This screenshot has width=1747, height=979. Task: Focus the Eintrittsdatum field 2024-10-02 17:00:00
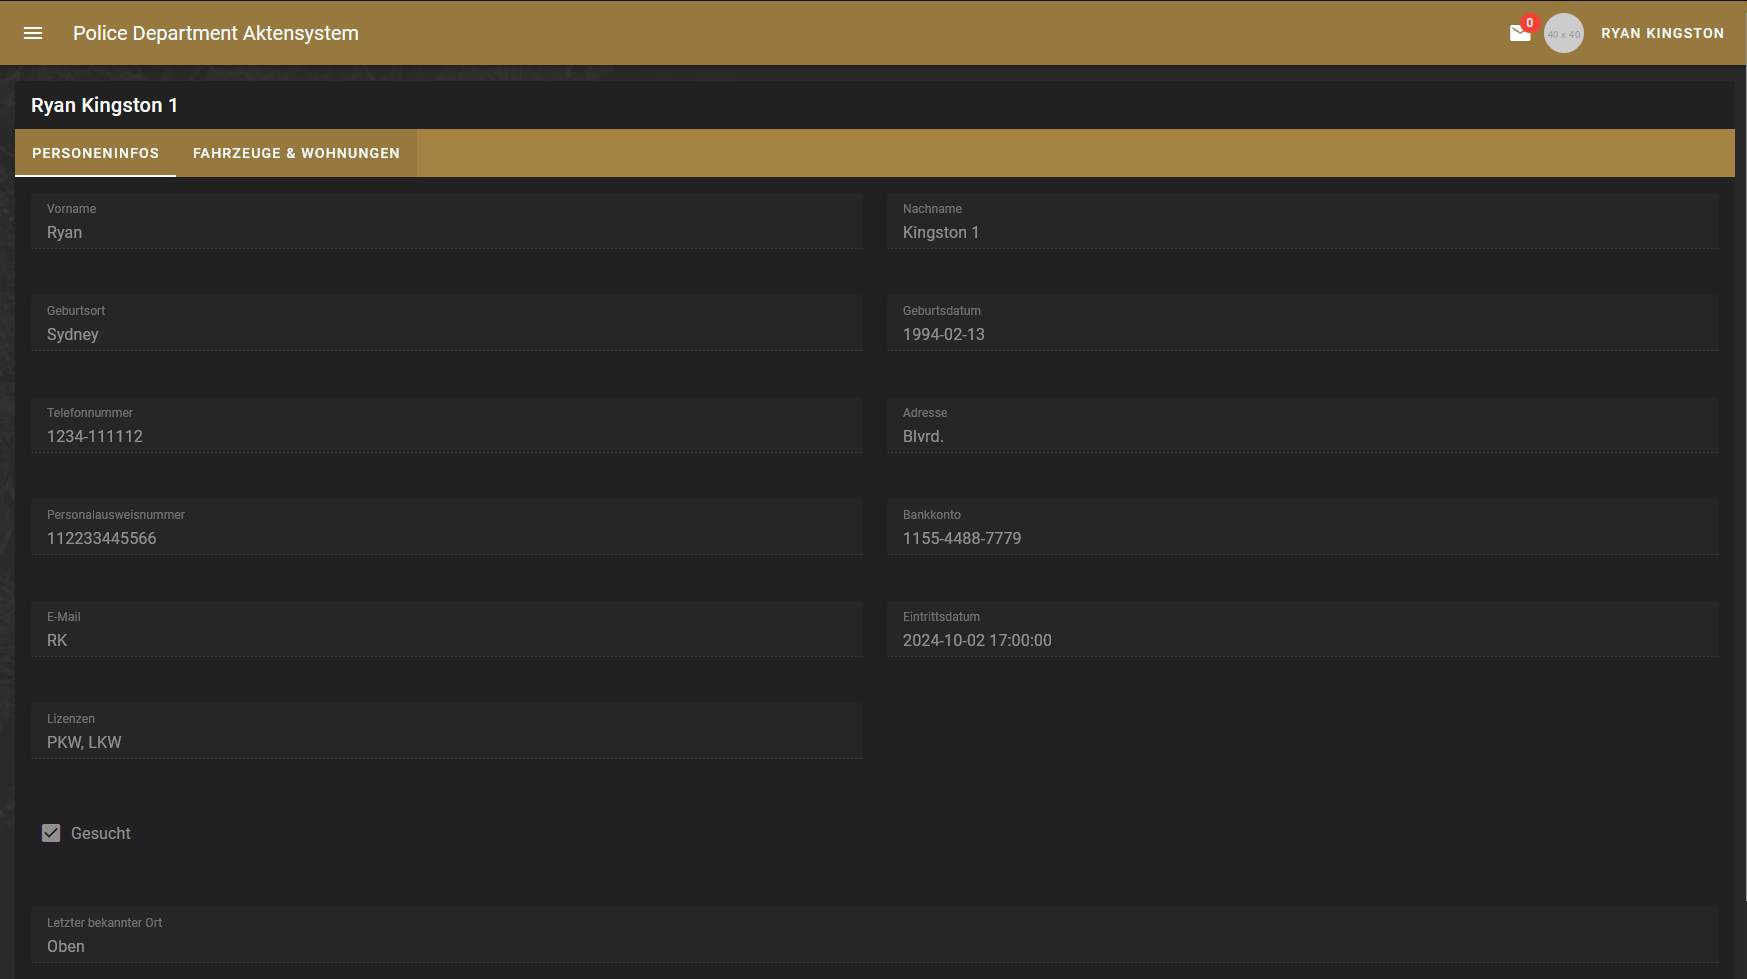[x=1303, y=629]
